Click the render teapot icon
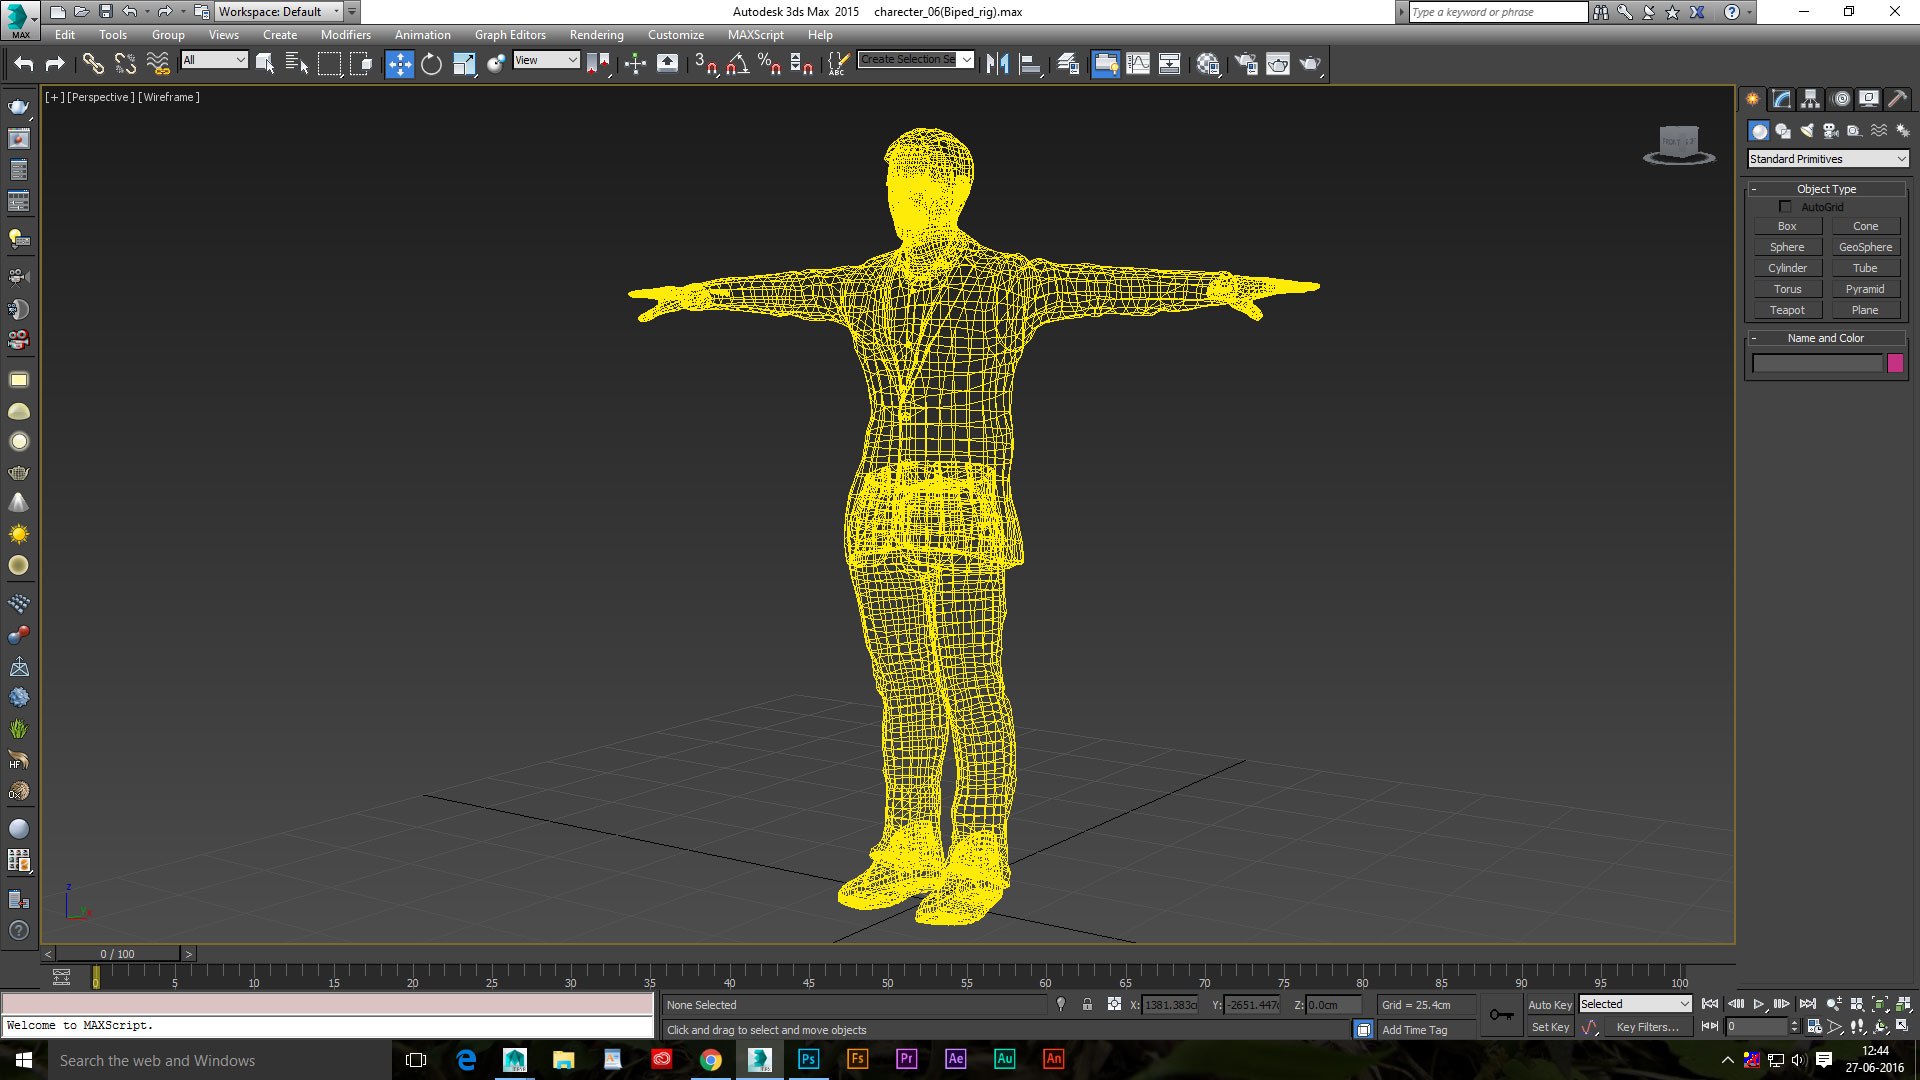The image size is (1920, 1080). coord(1310,64)
